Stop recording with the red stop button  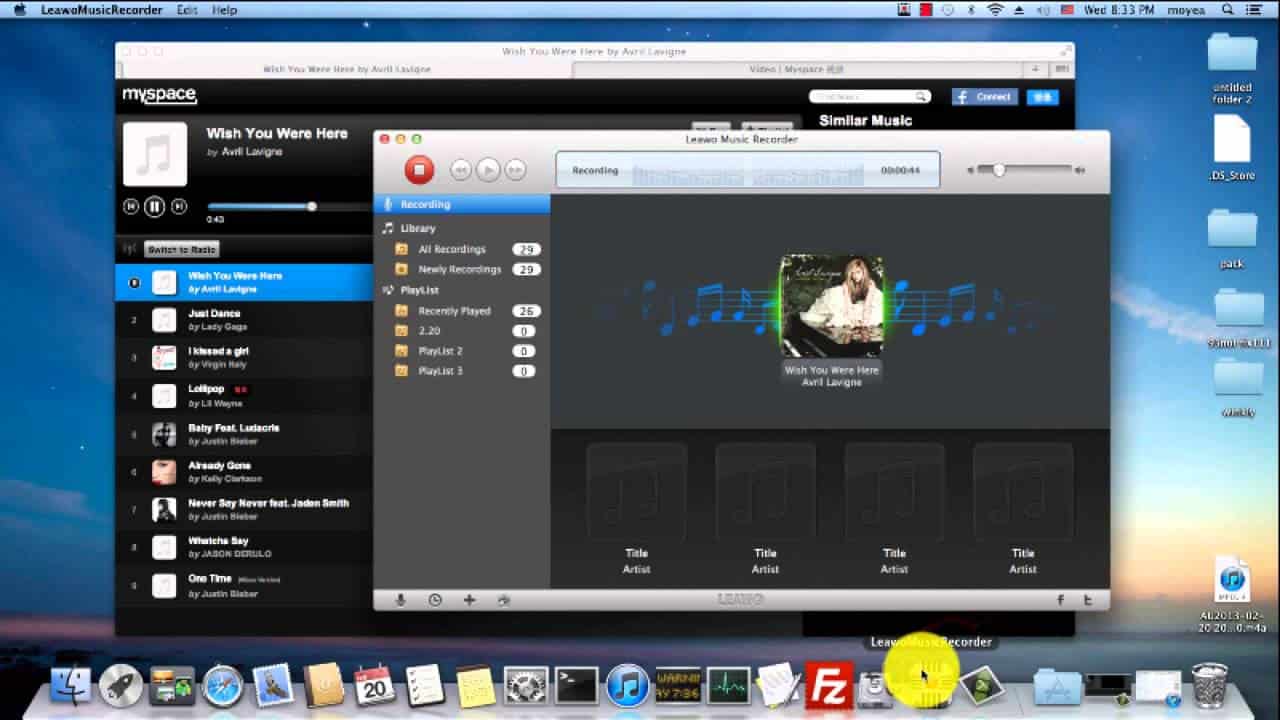pos(419,169)
